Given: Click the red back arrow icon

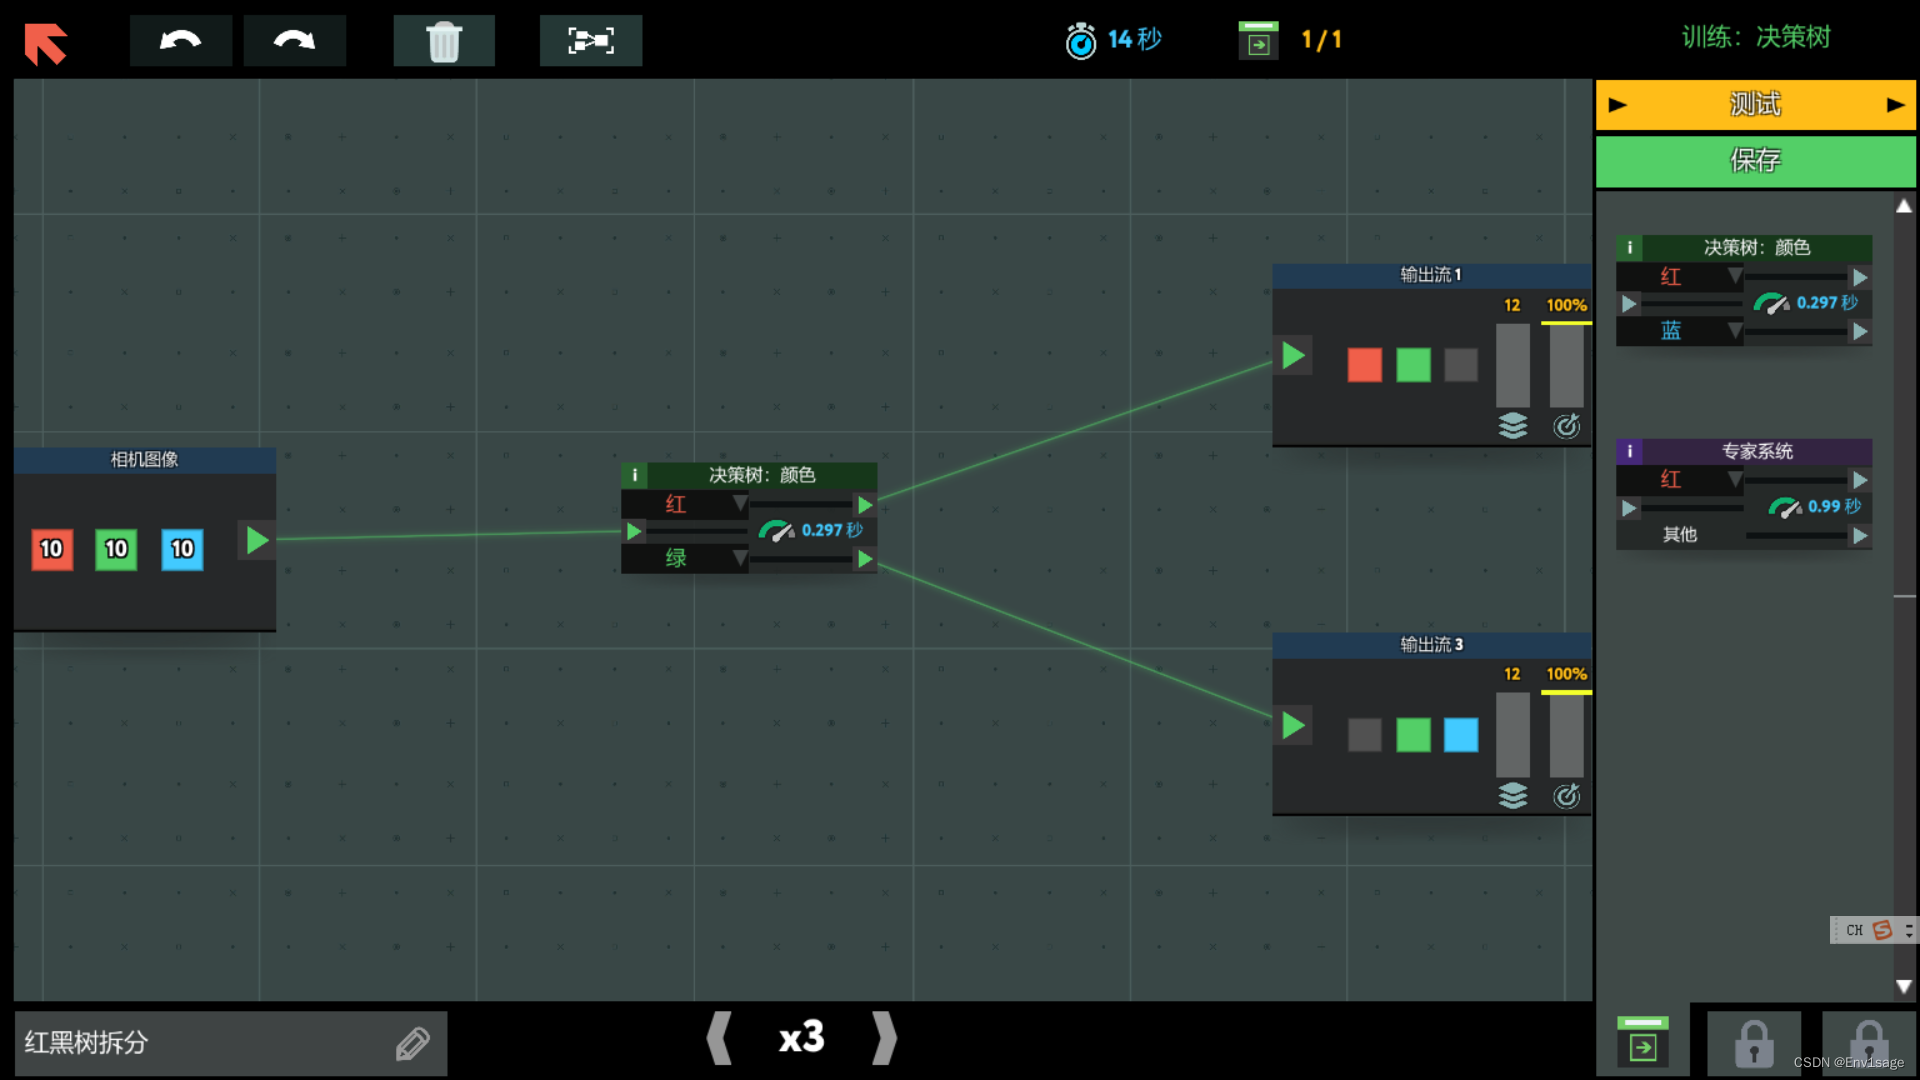Looking at the screenshot, I should pos(45,43).
